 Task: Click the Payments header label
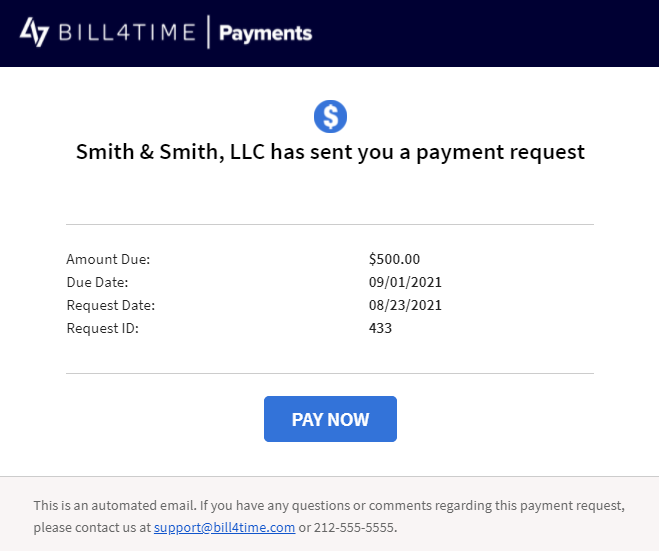point(266,33)
